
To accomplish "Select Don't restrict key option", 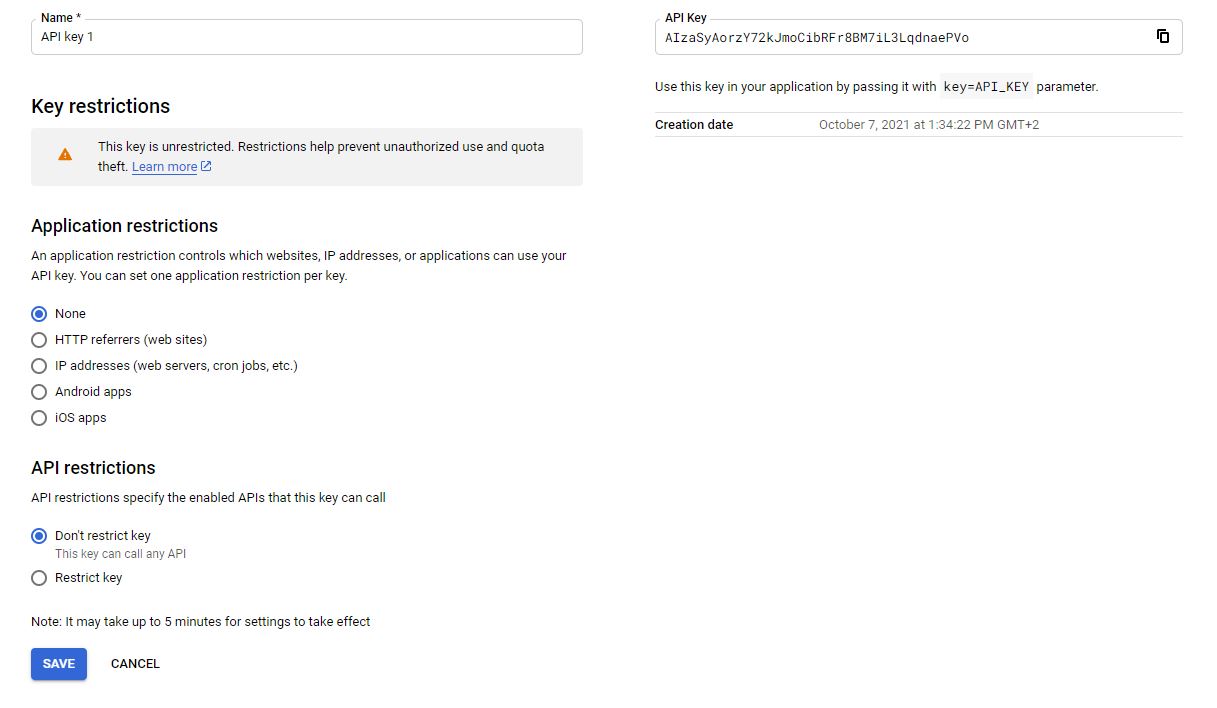I will (39, 536).
